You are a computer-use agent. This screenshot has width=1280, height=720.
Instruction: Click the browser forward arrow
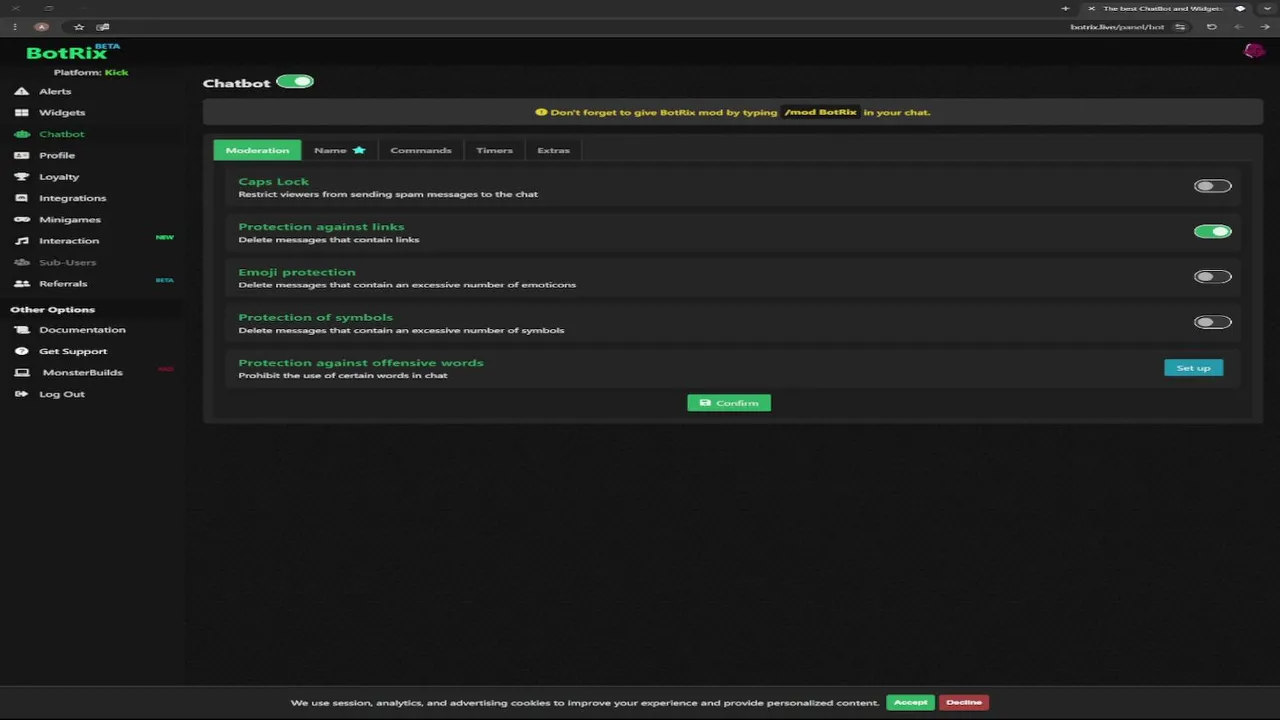[x=1265, y=27]
